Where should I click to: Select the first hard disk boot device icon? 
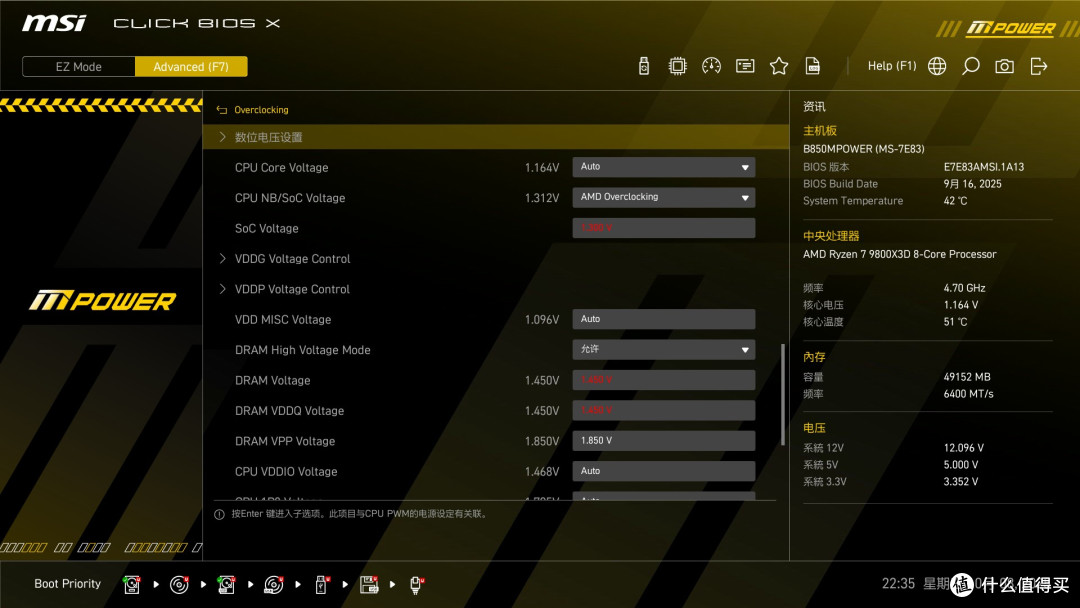132,585
